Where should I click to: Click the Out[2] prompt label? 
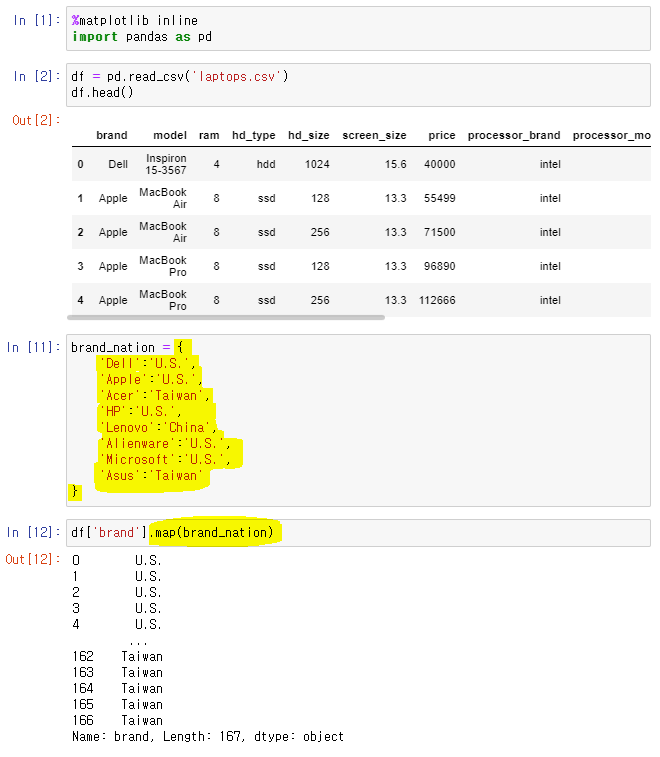(36, 120)
